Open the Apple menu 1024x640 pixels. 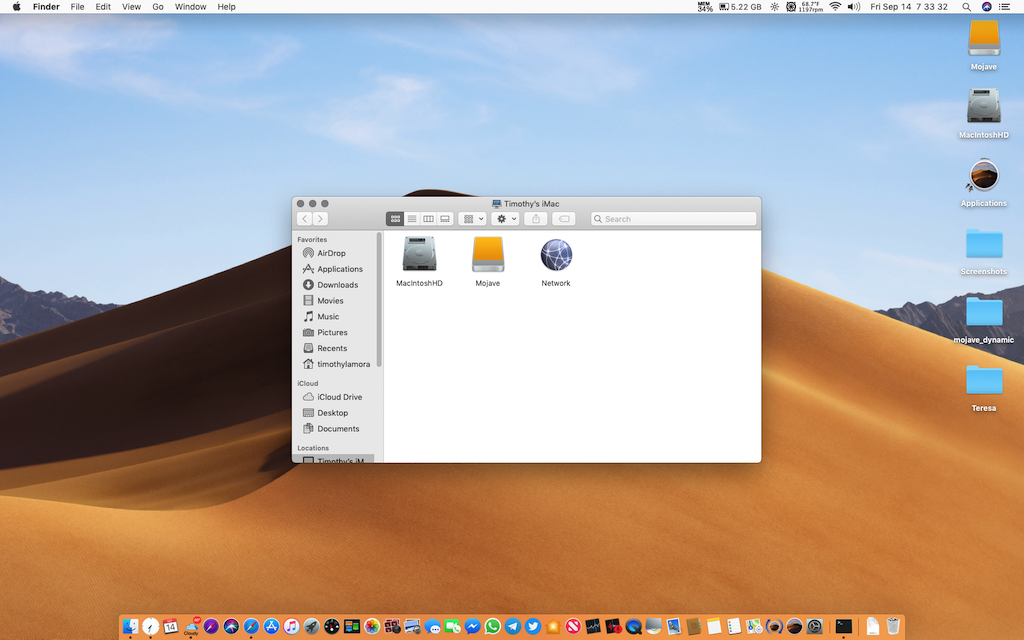[17, 7]
